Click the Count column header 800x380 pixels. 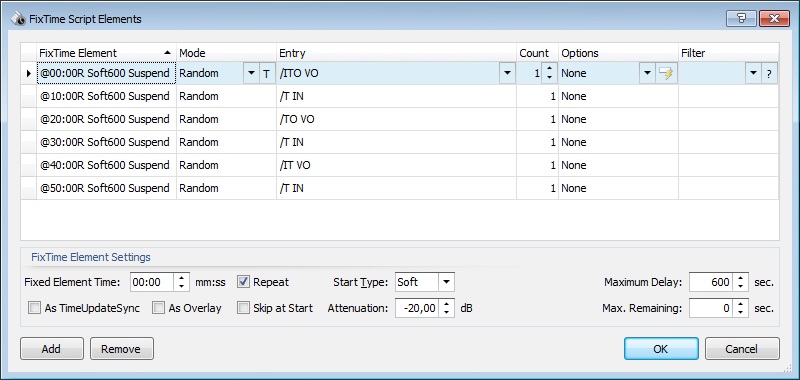pos(537,53)
